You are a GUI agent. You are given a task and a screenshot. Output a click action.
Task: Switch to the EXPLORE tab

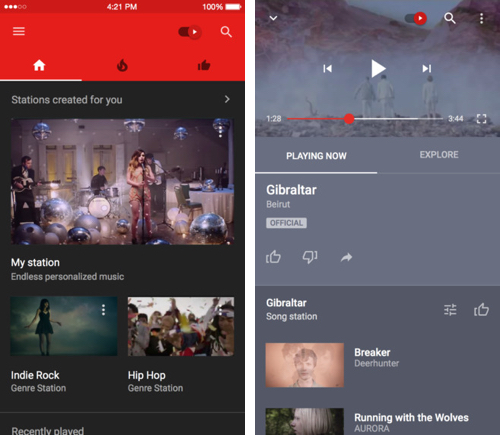(439, 155)
